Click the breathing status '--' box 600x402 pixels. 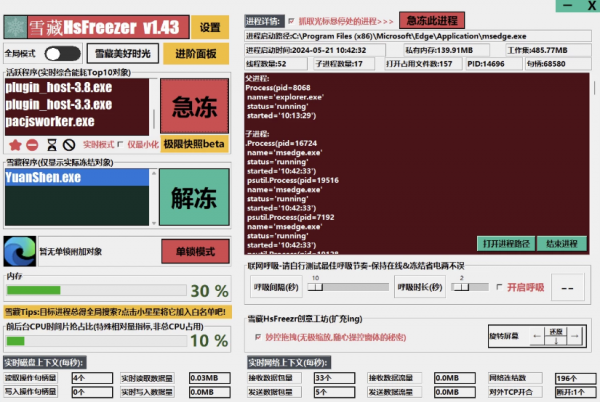tap(567, 287)
